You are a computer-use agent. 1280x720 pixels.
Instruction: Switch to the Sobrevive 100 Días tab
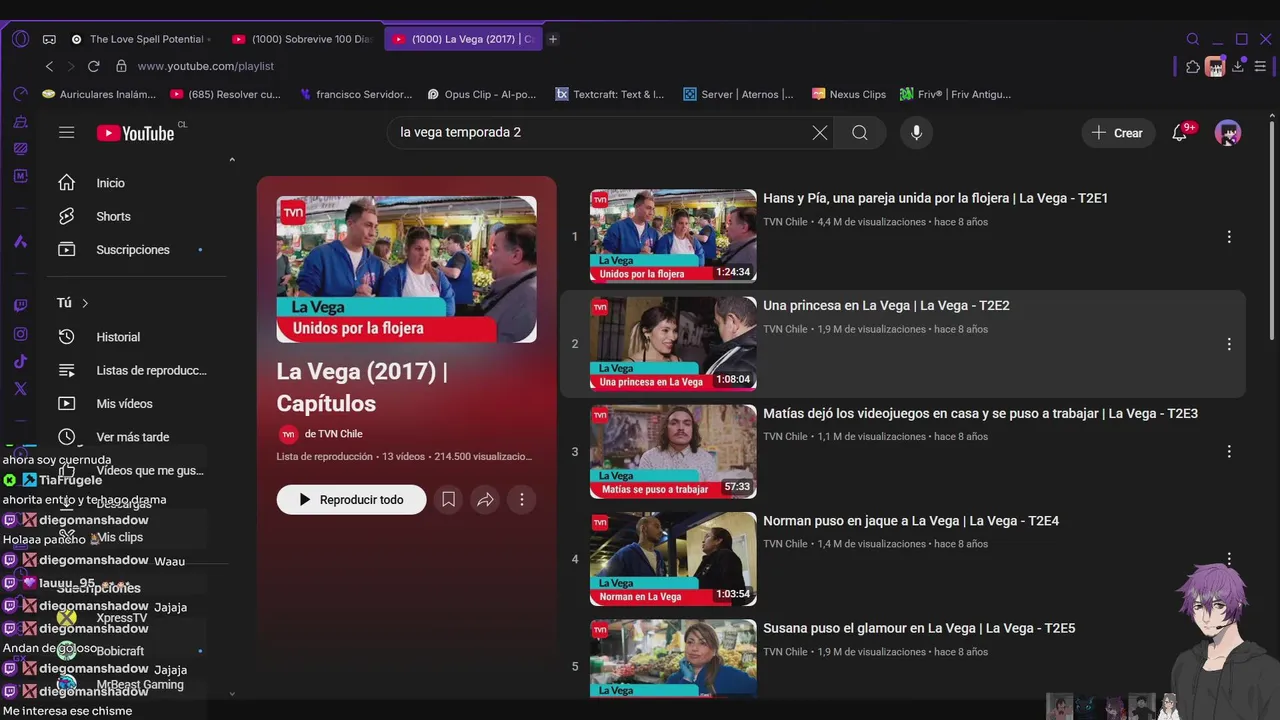(x=302, y=39)
